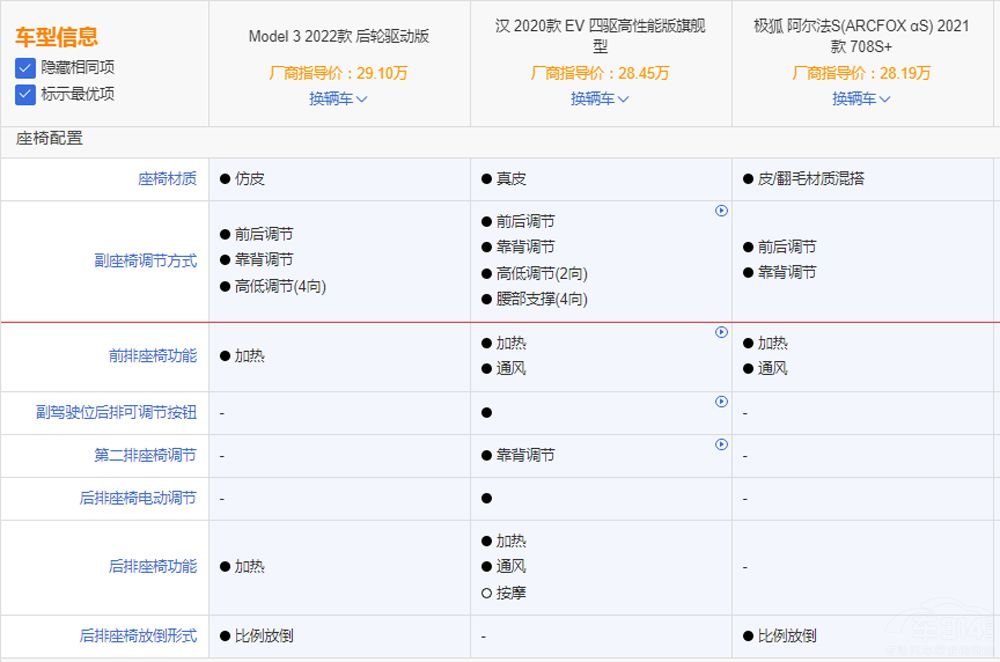Select the 第二排座椅调节 label link
The image size is (1000, 662).
(145, 456)
